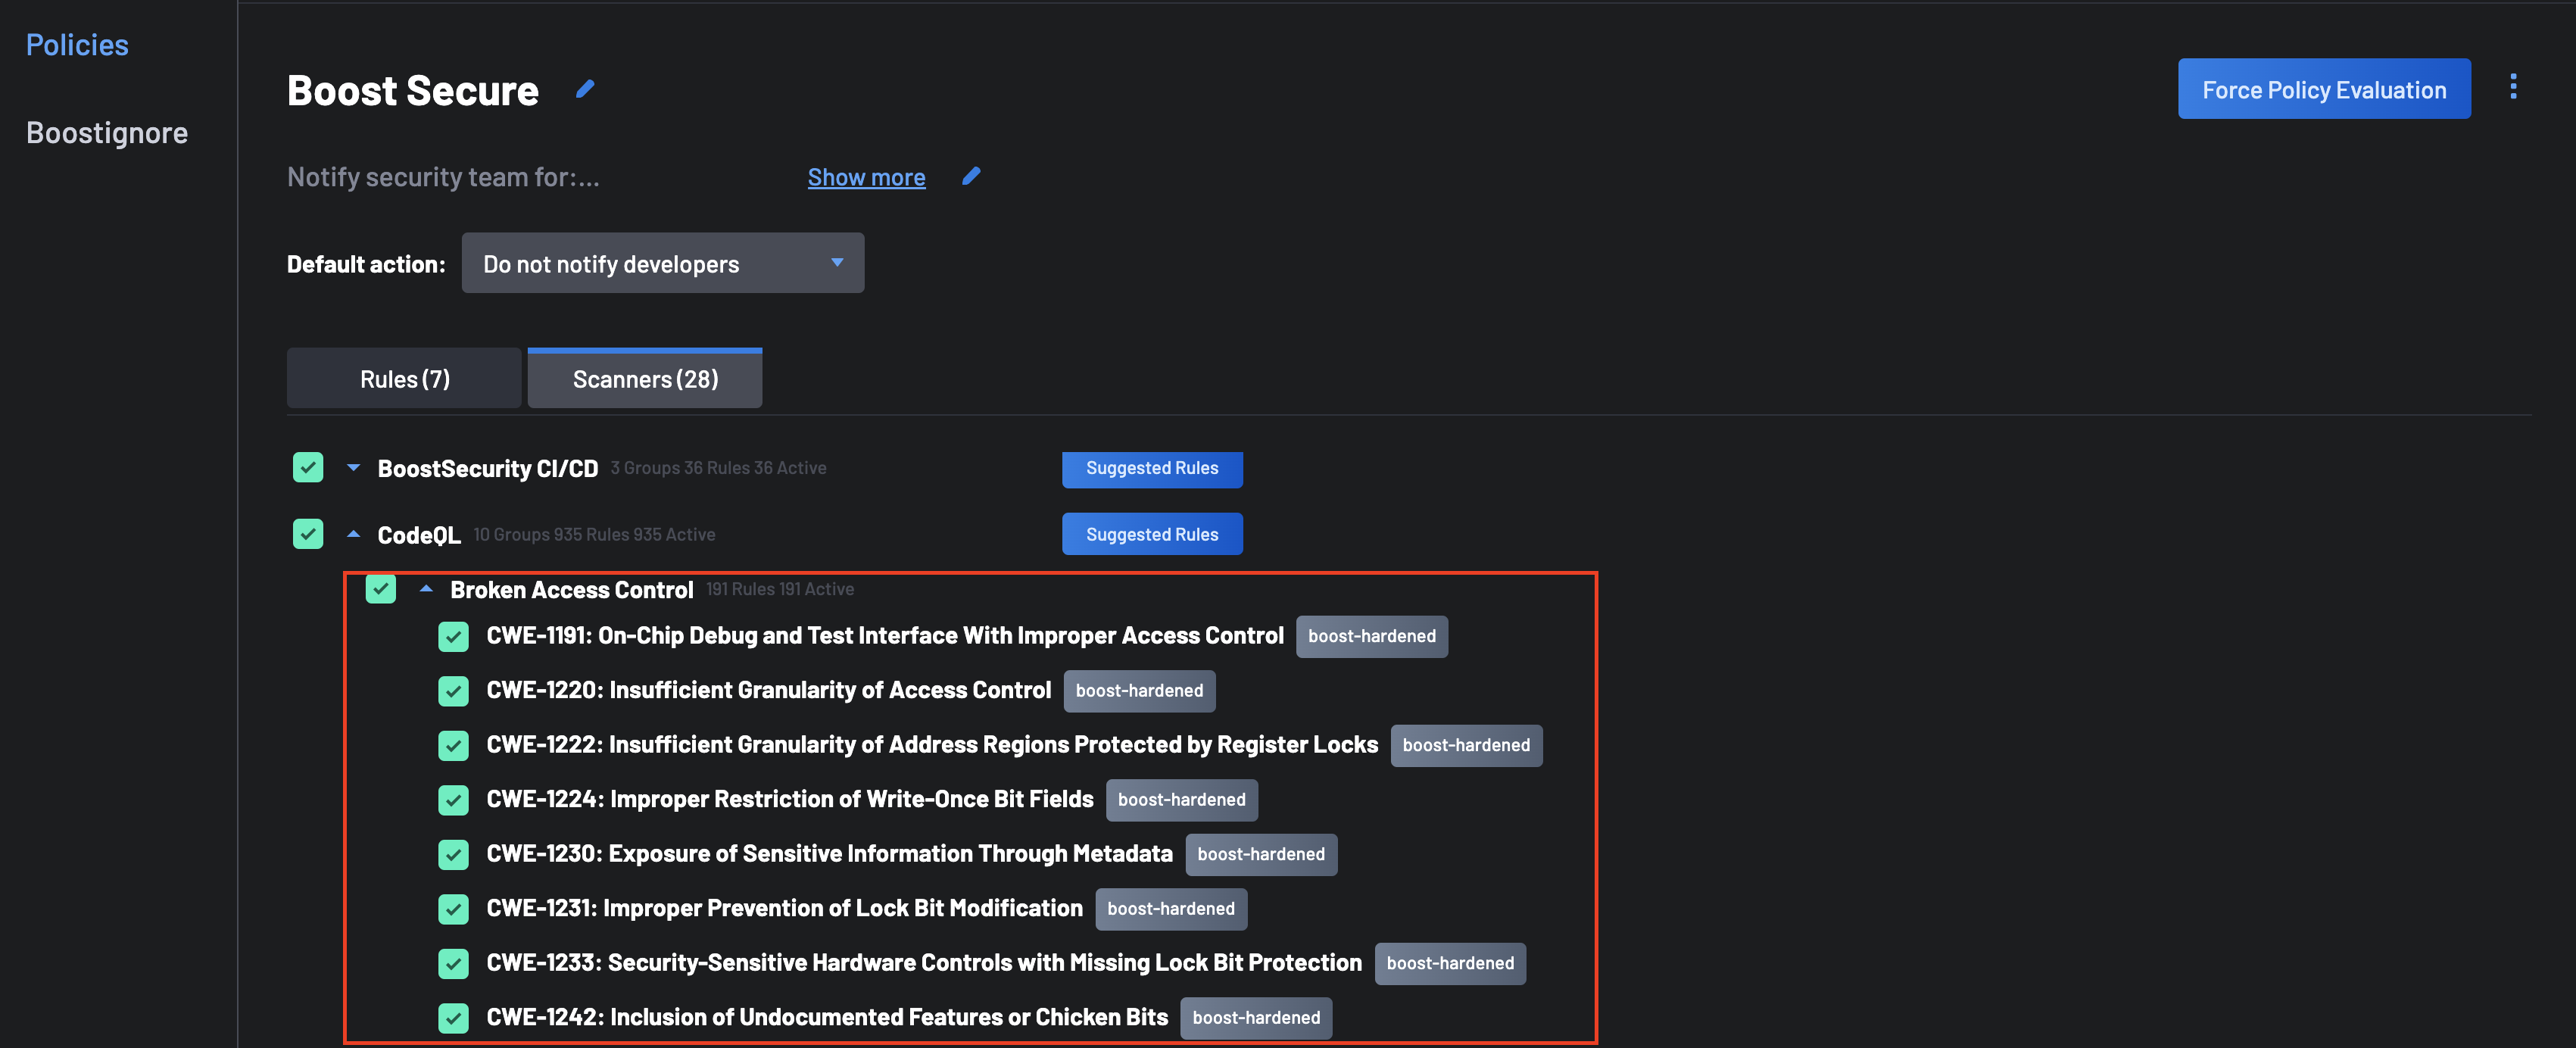This screenshot has height=1048, width=2576.
Task: Select rule CWE-1191: On-Chip Debug and Test Interface
Action: coord(885,636)
